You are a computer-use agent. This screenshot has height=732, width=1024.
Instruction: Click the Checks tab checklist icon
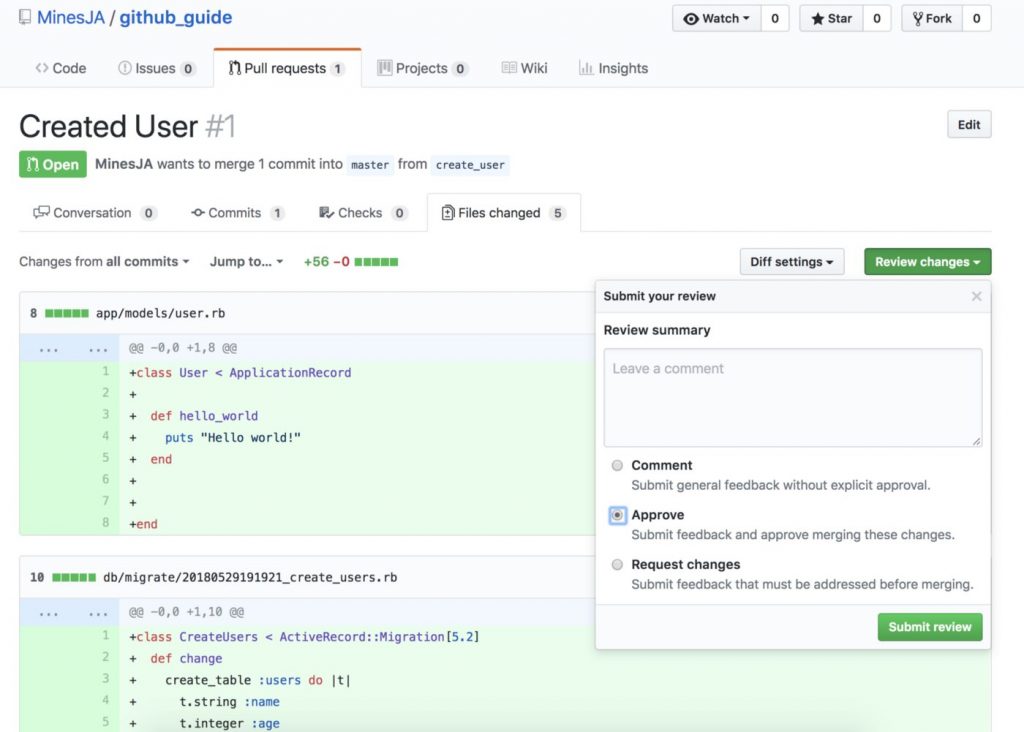click(x=327, y=212)
